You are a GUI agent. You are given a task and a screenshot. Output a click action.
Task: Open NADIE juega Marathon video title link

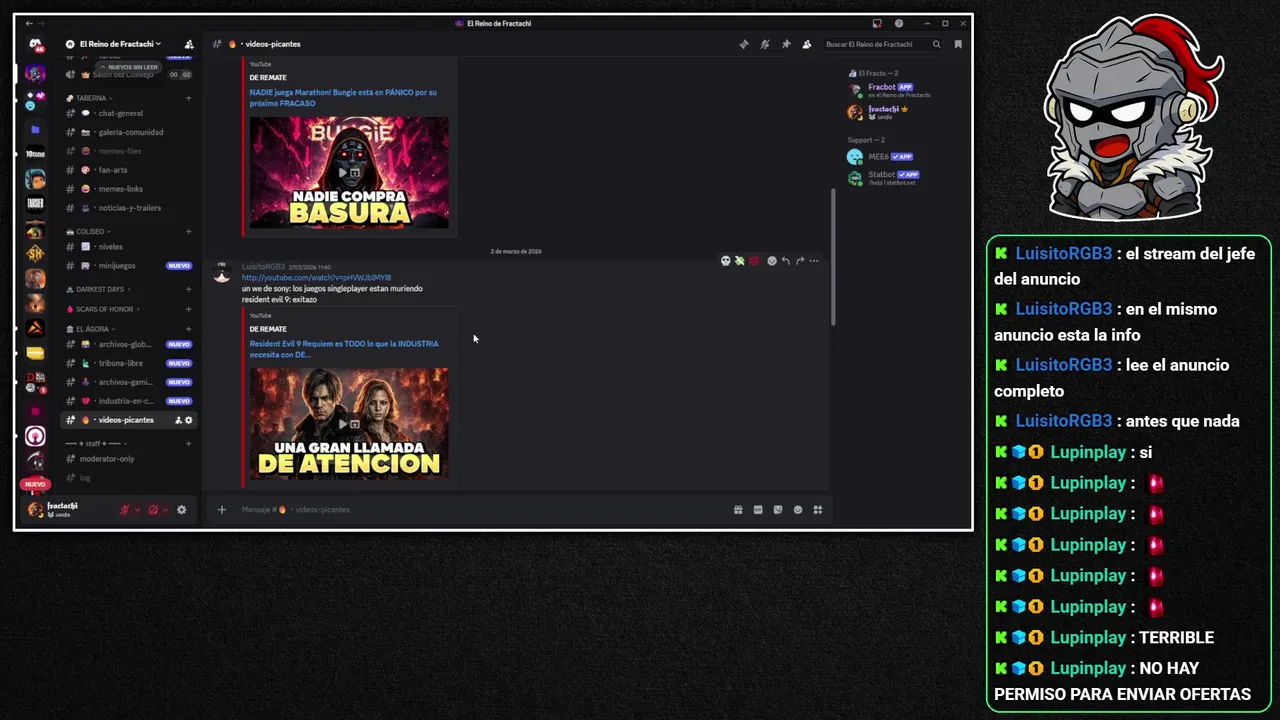(x=343, y=97)
